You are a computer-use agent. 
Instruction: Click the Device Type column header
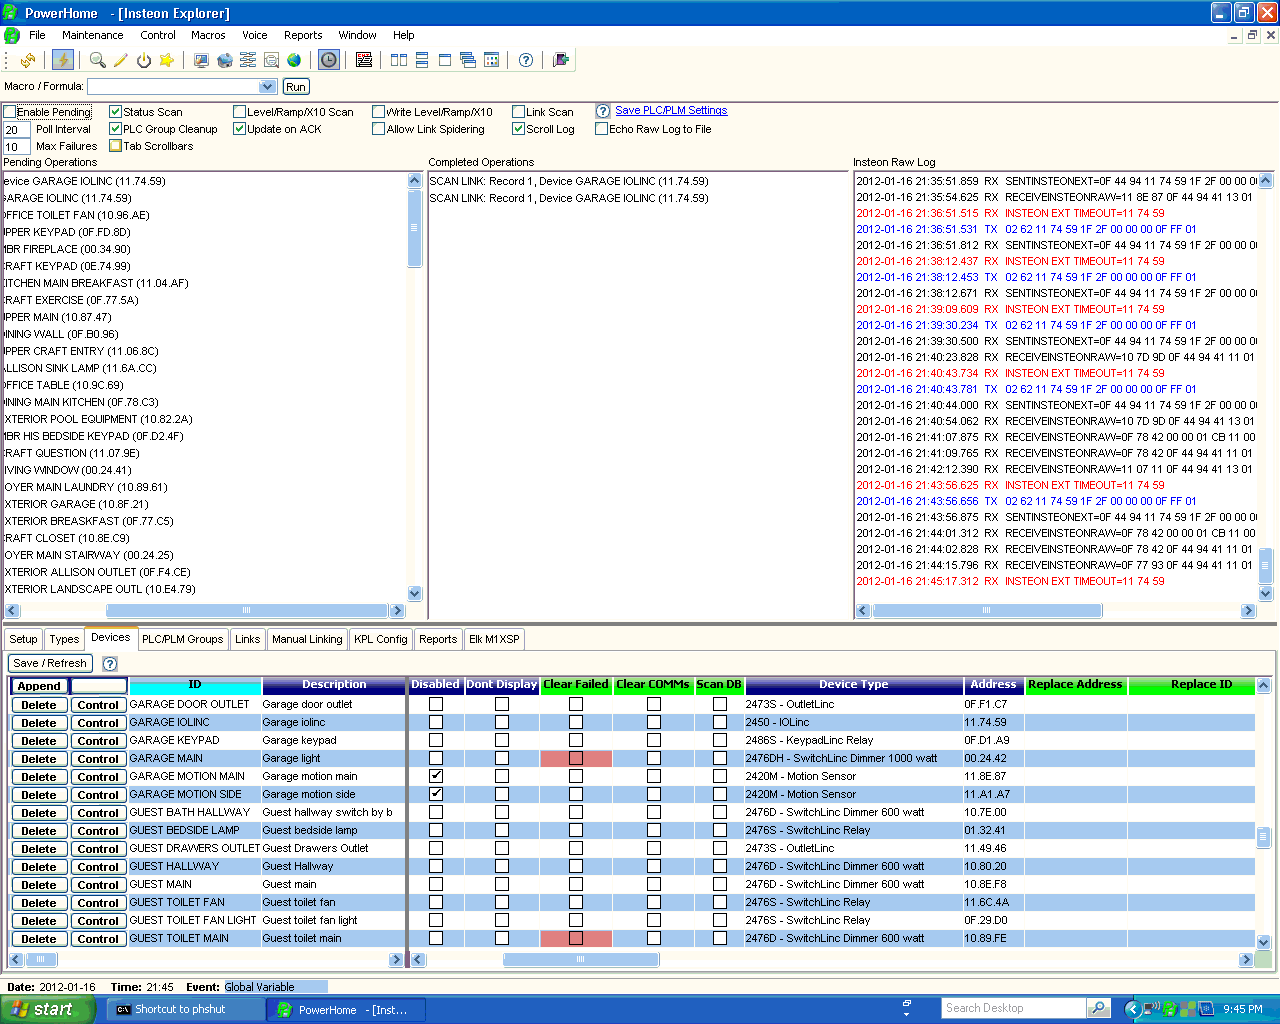coord(853,685)
